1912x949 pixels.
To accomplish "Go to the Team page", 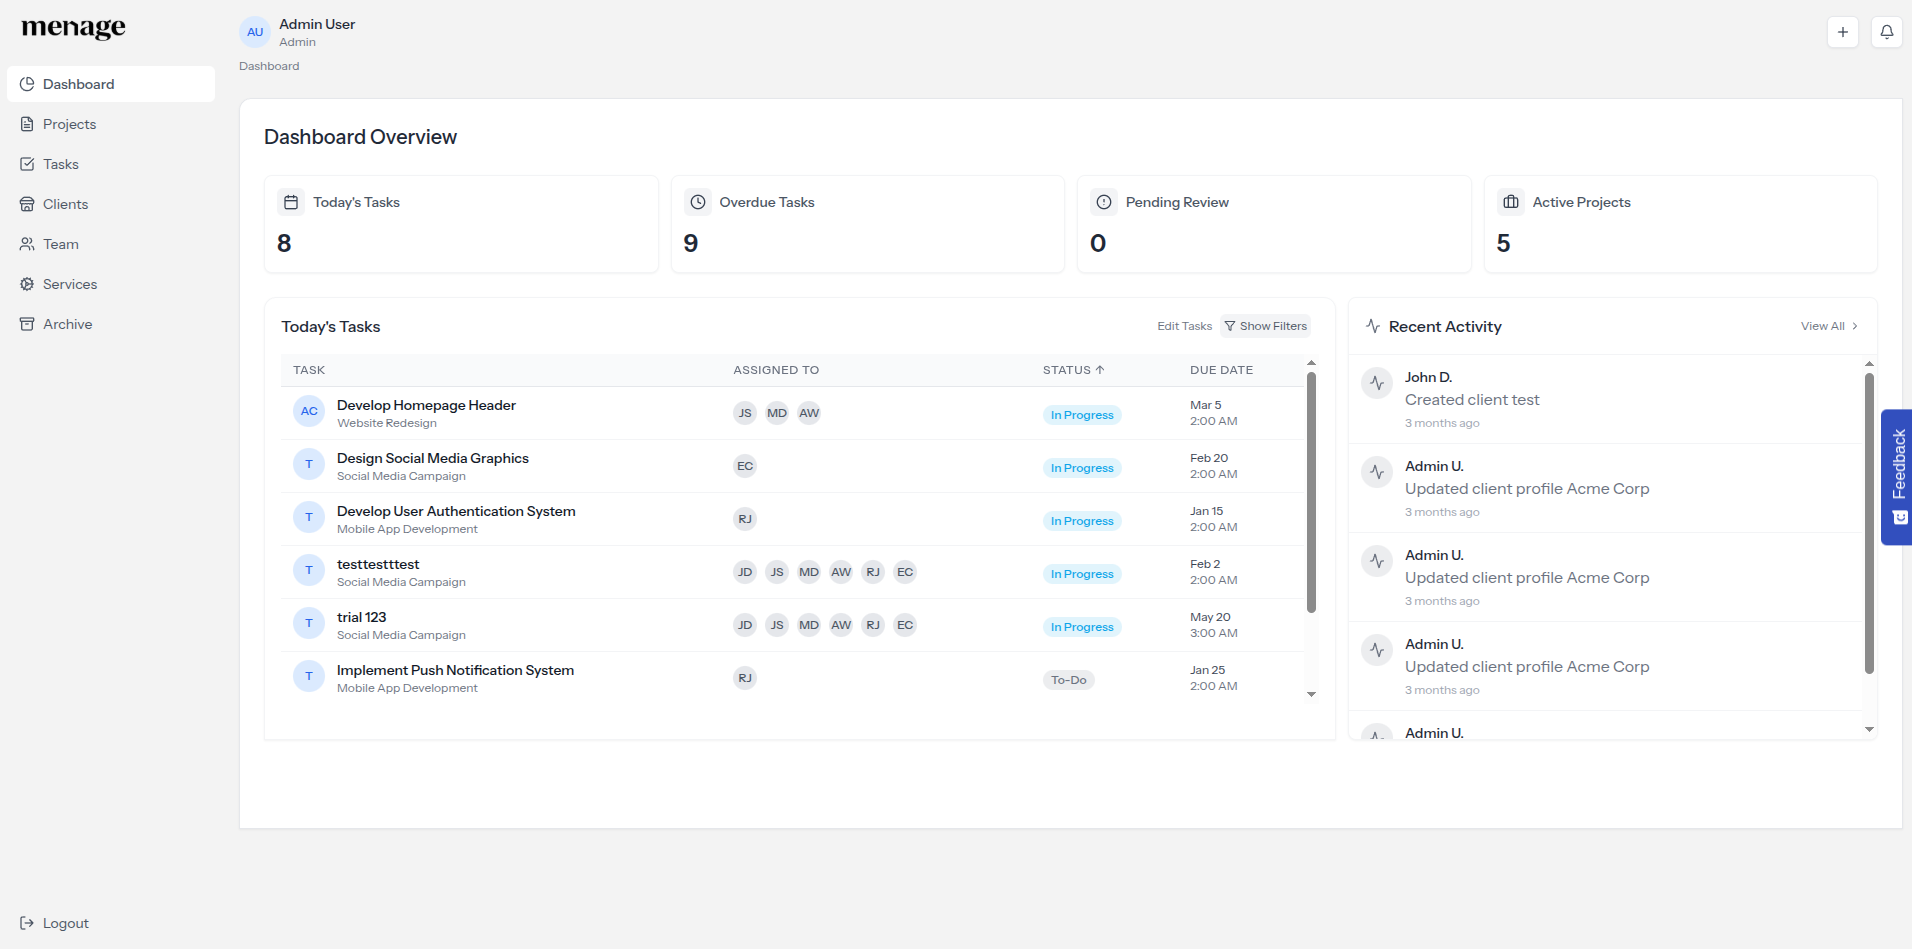I will (x=61, y=243).
